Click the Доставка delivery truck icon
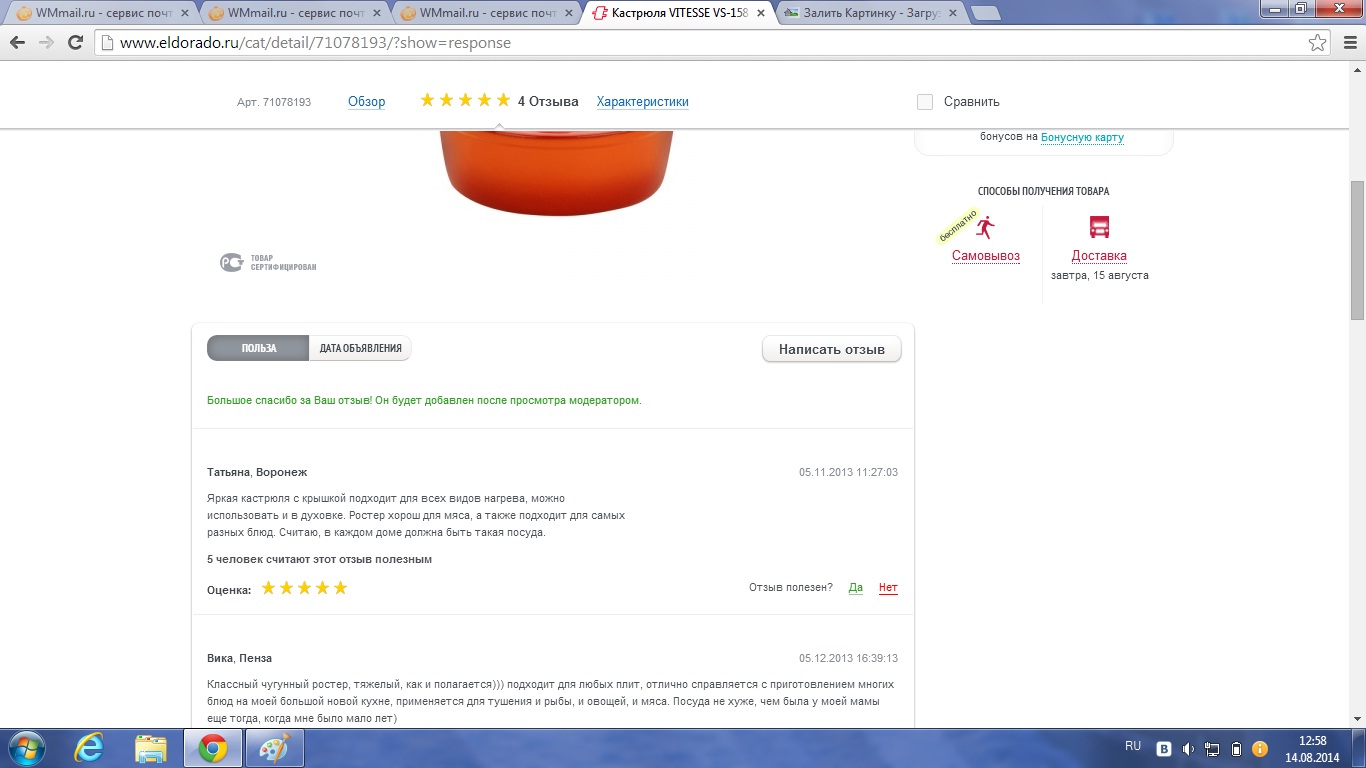Image resolution: width=1366 pixels, height=768 pixels. click(1099, 227)
